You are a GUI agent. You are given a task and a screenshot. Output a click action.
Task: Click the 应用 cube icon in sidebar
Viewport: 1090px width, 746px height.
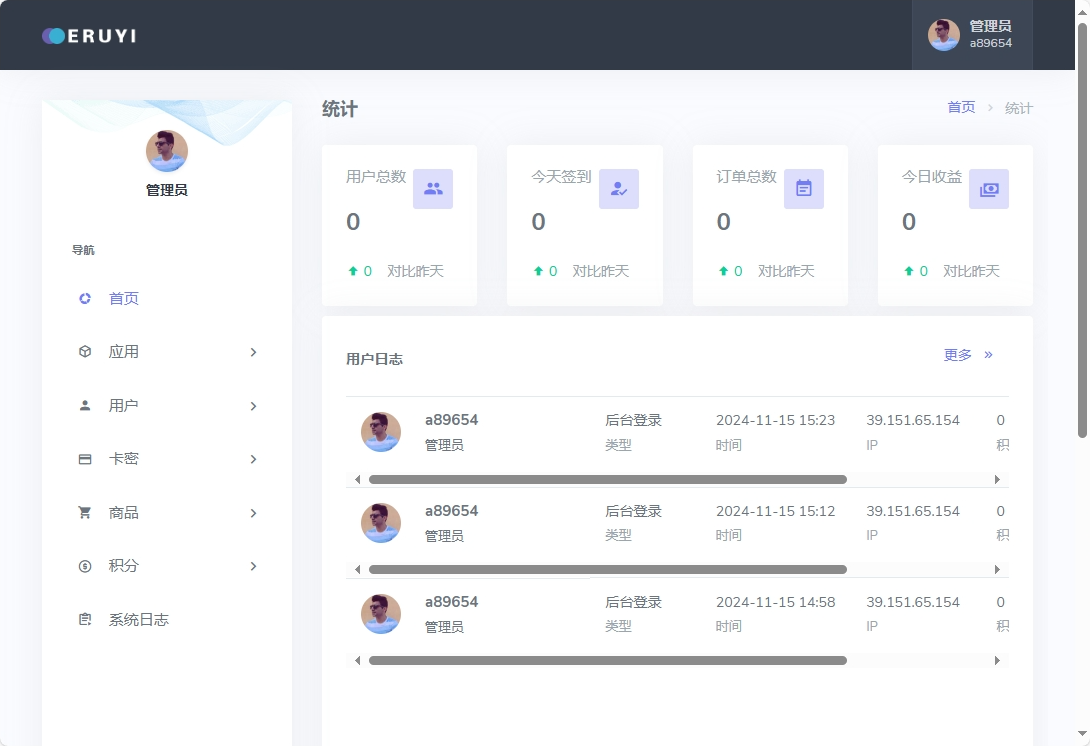point(85,352)
